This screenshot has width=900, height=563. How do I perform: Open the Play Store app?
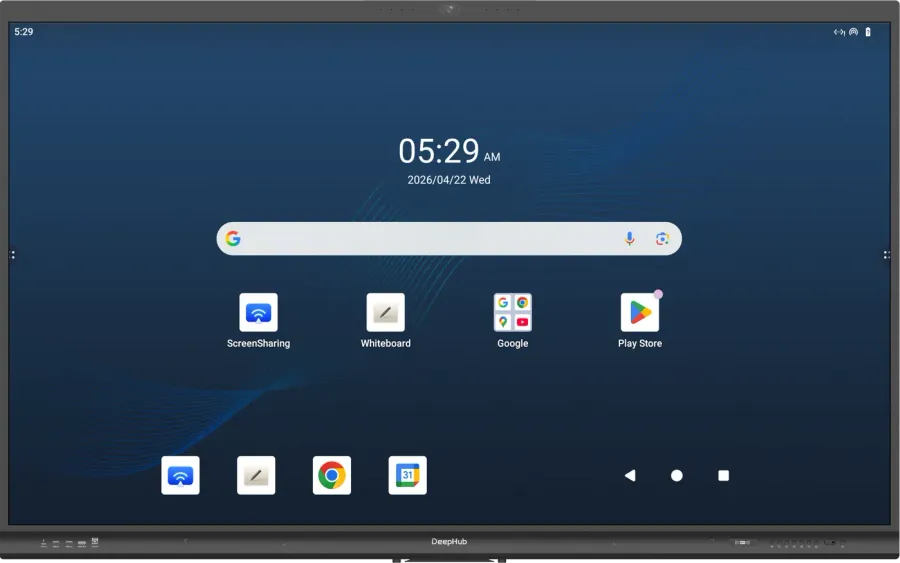click(x=639, y=312)
